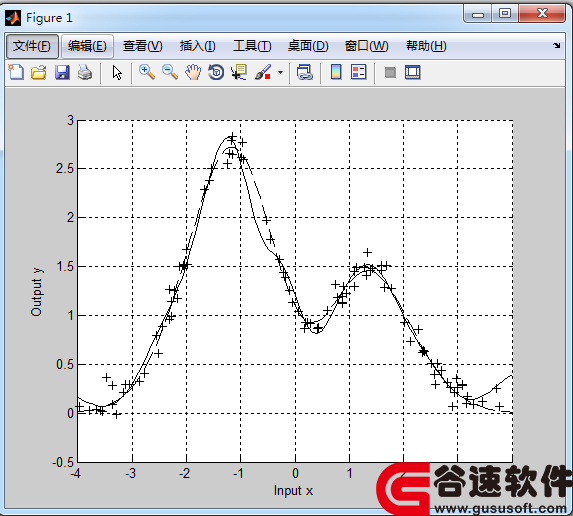Viewport: 573px width, 516px height.
Task: Open the 窗口(W) Window menu
Action: [367, 46]
